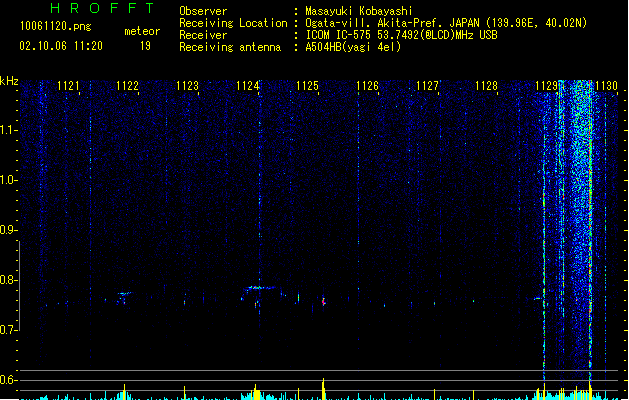Click the 0.6 frequency axis label
Screen dimensions: 629x400
[x=8, y=380]
